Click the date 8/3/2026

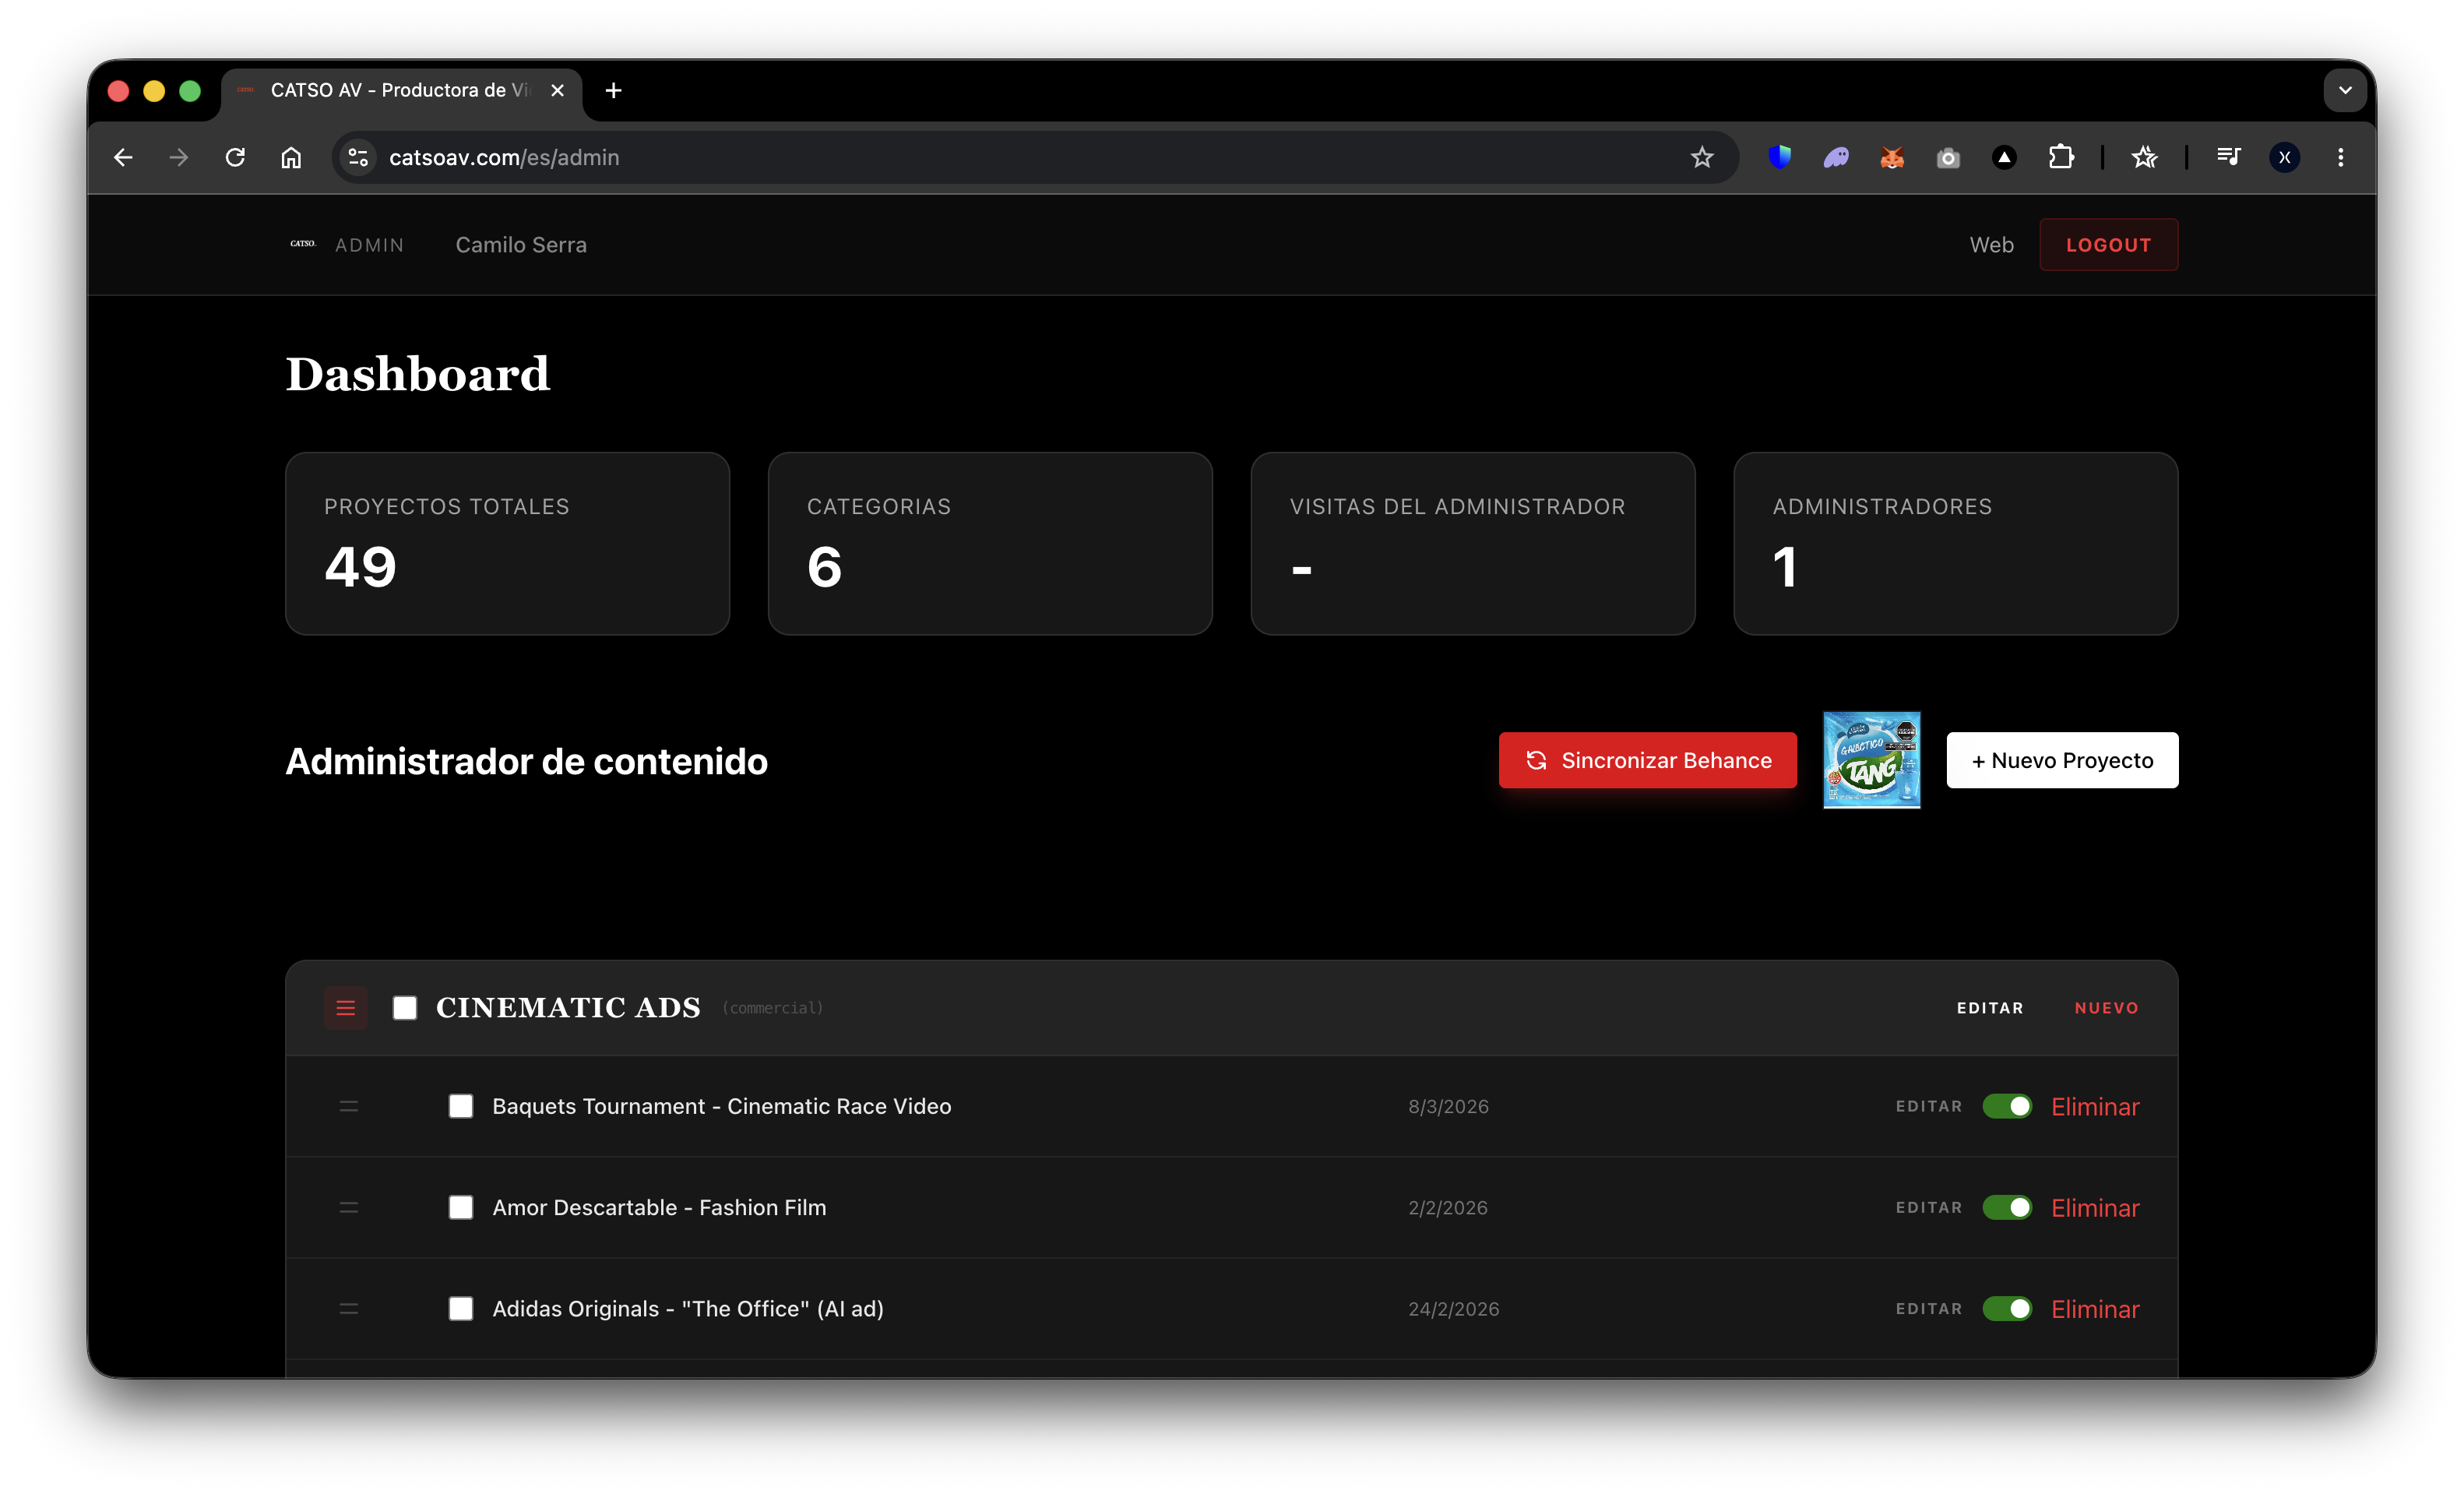point(1448,1106)
